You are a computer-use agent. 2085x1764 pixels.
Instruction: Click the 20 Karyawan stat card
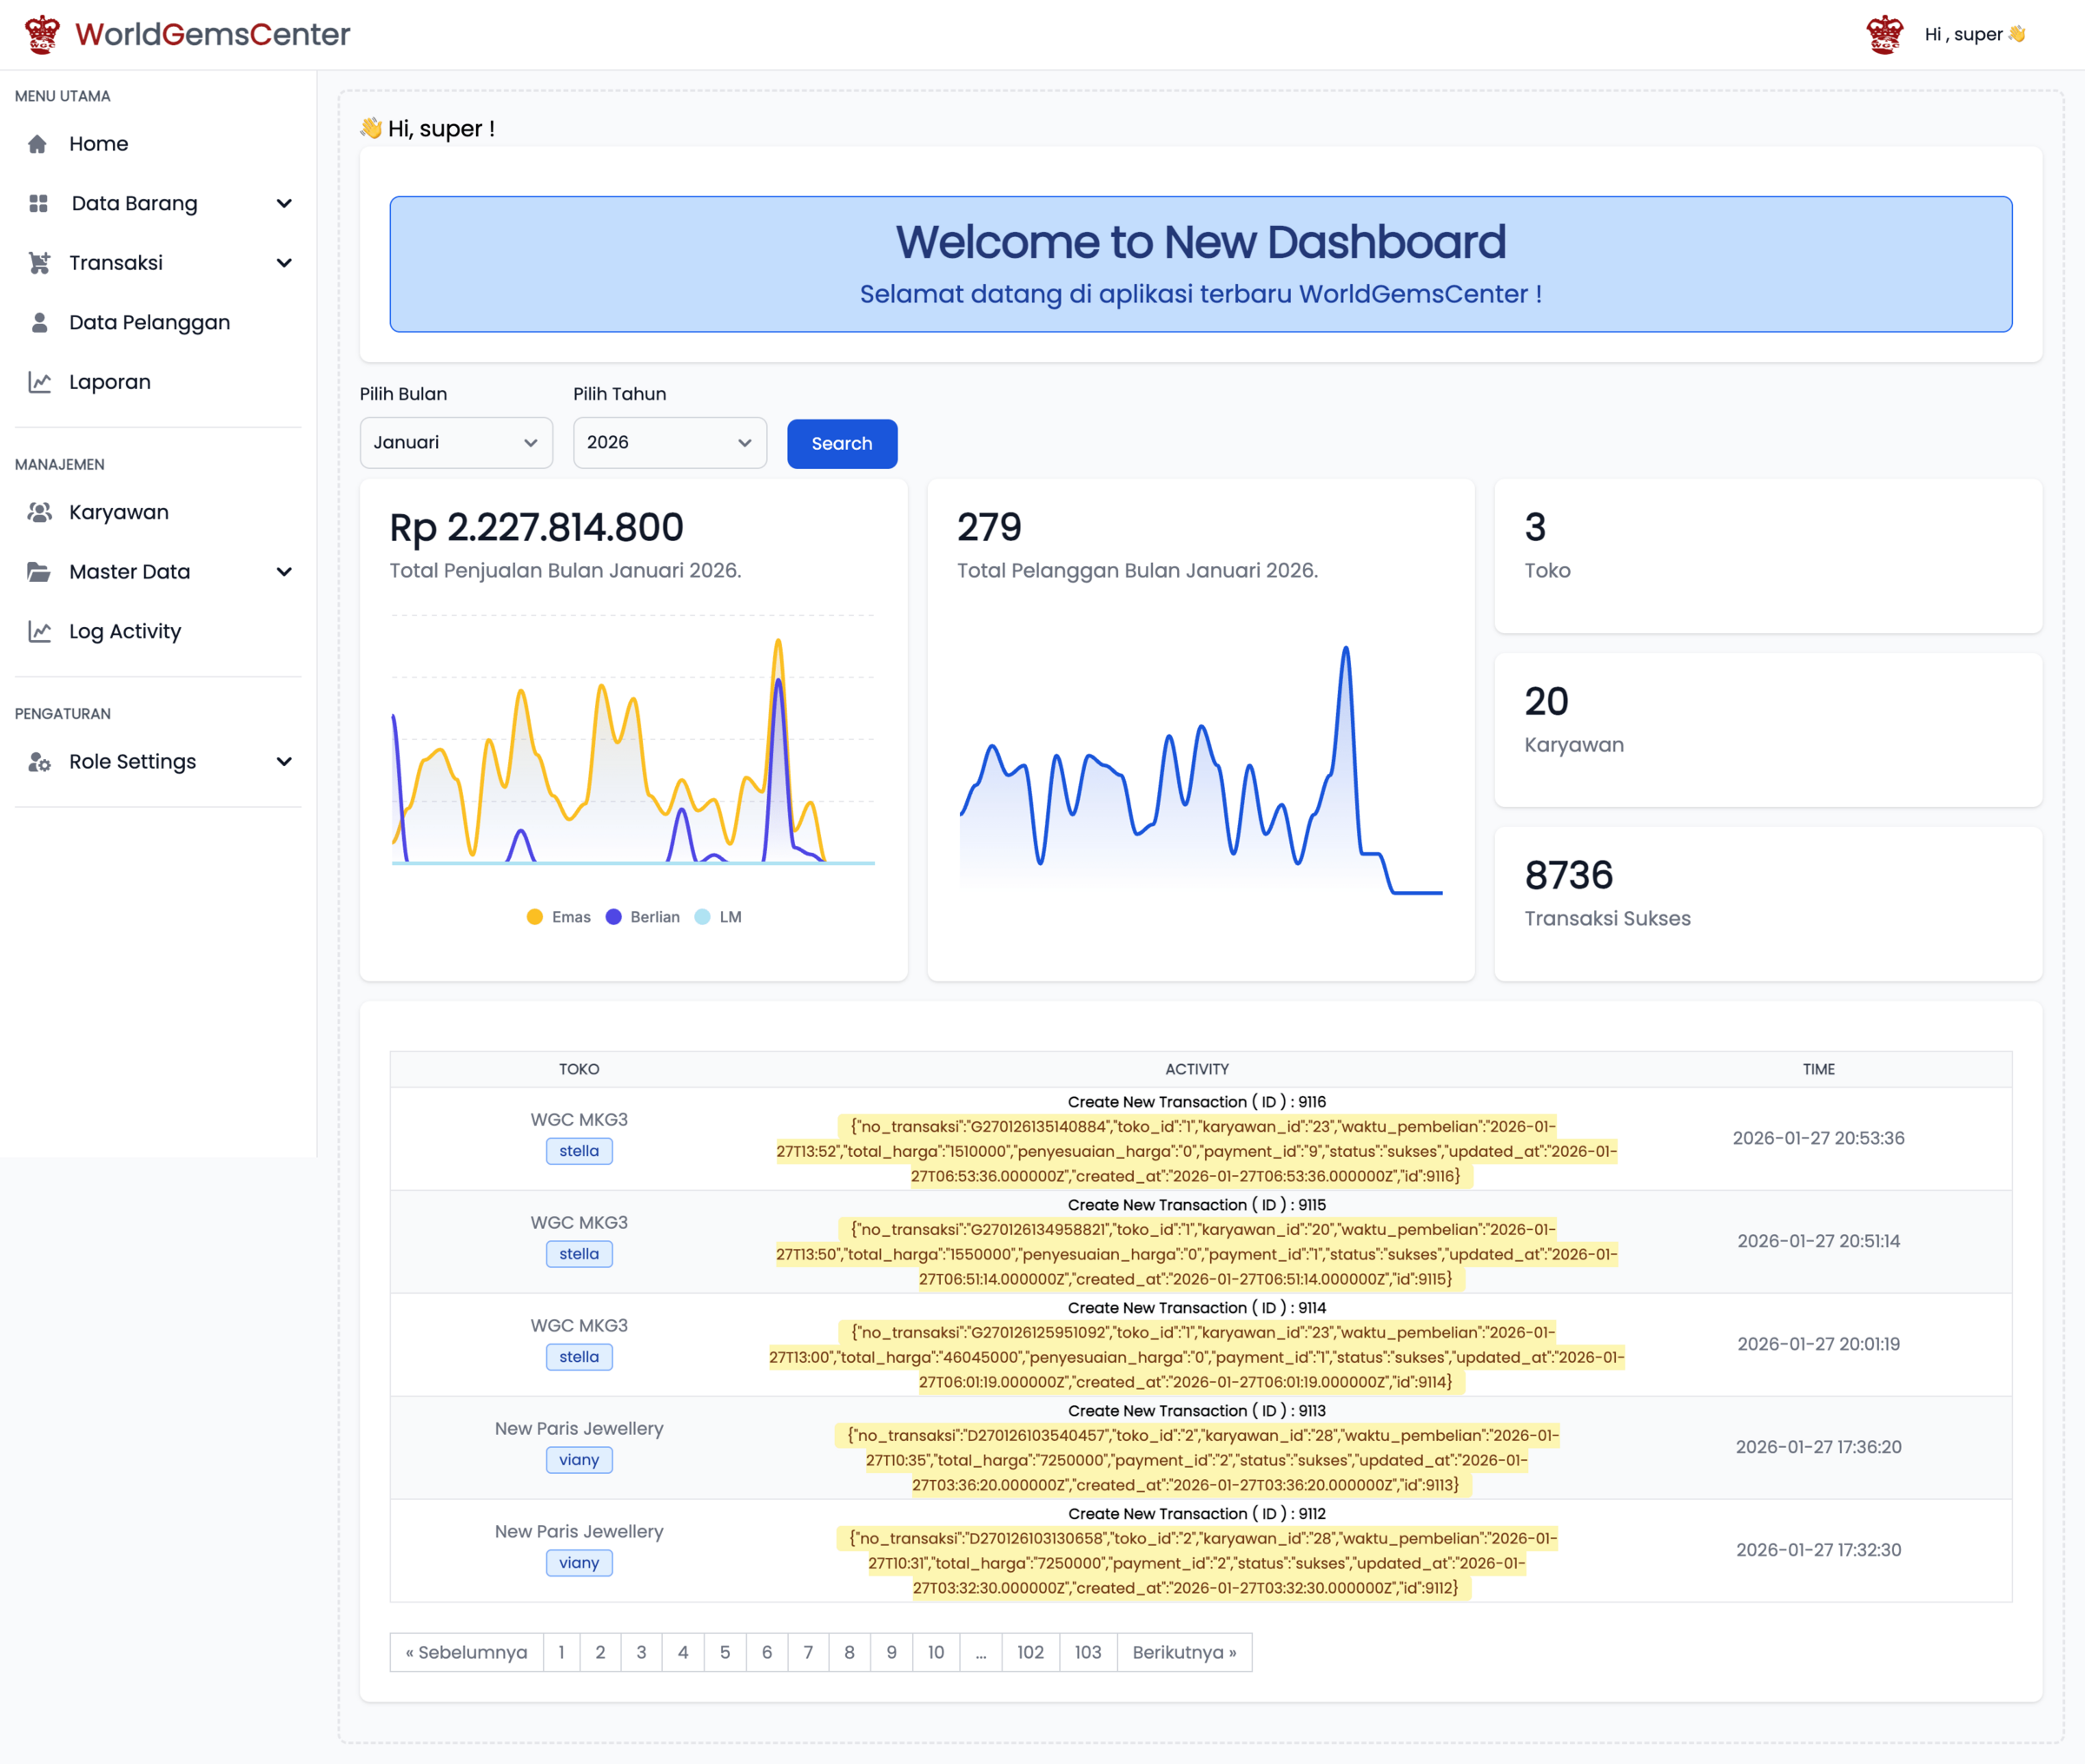click(x=1768, y=730)
